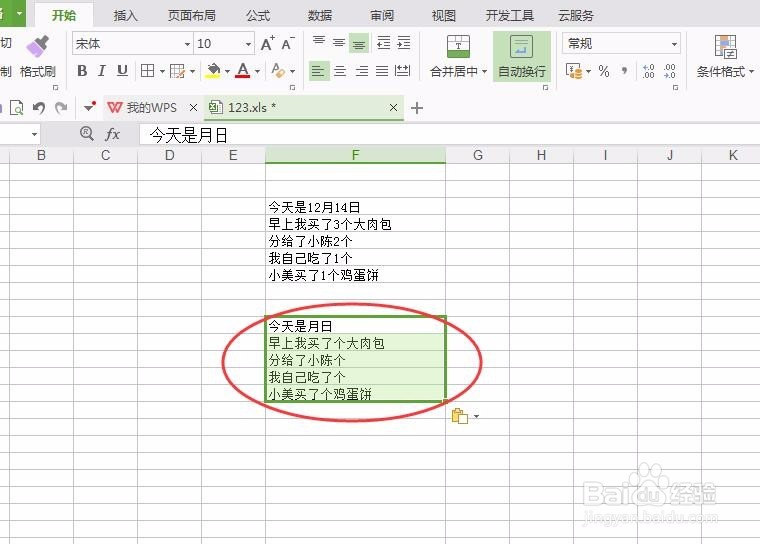The width and height of the screenshot is (760, 544).
Task: Align text to top of cell
Action: point(318,42)
